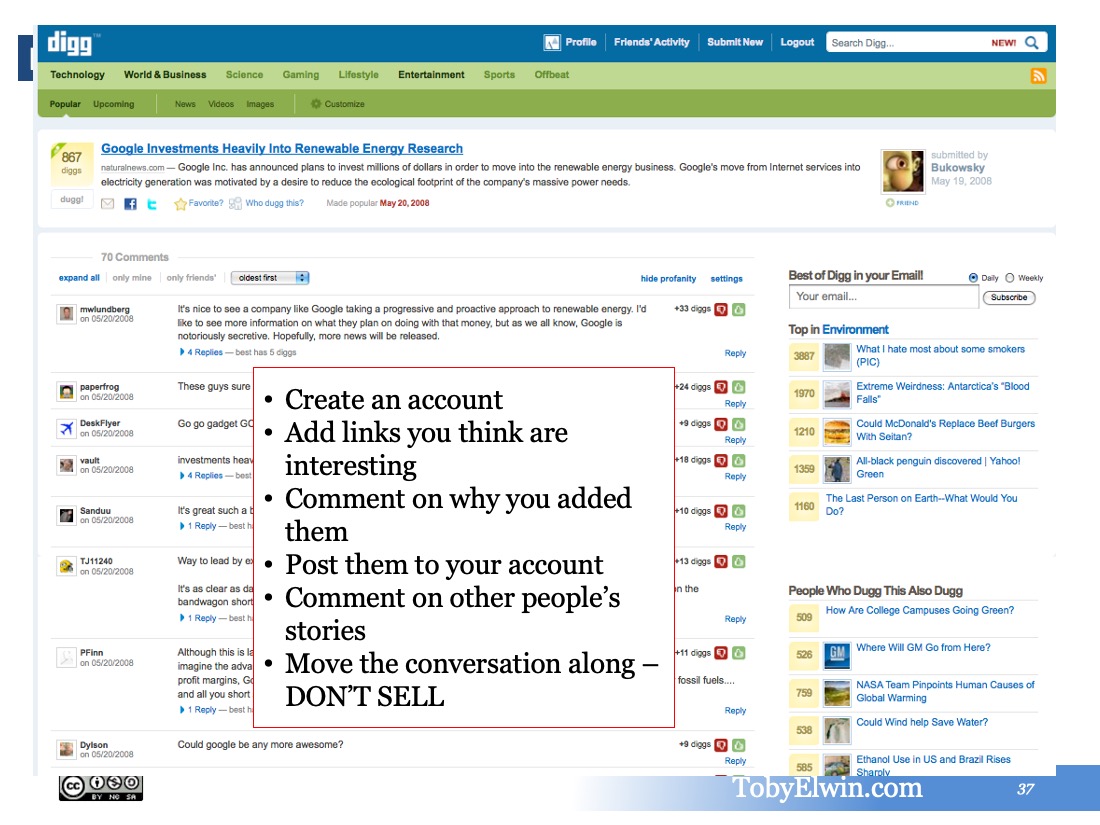The height and width of the screenshot is (825, 1100).
Task: Open the Technology category tab
Action: pyautogui.click(x=77, y=74)
